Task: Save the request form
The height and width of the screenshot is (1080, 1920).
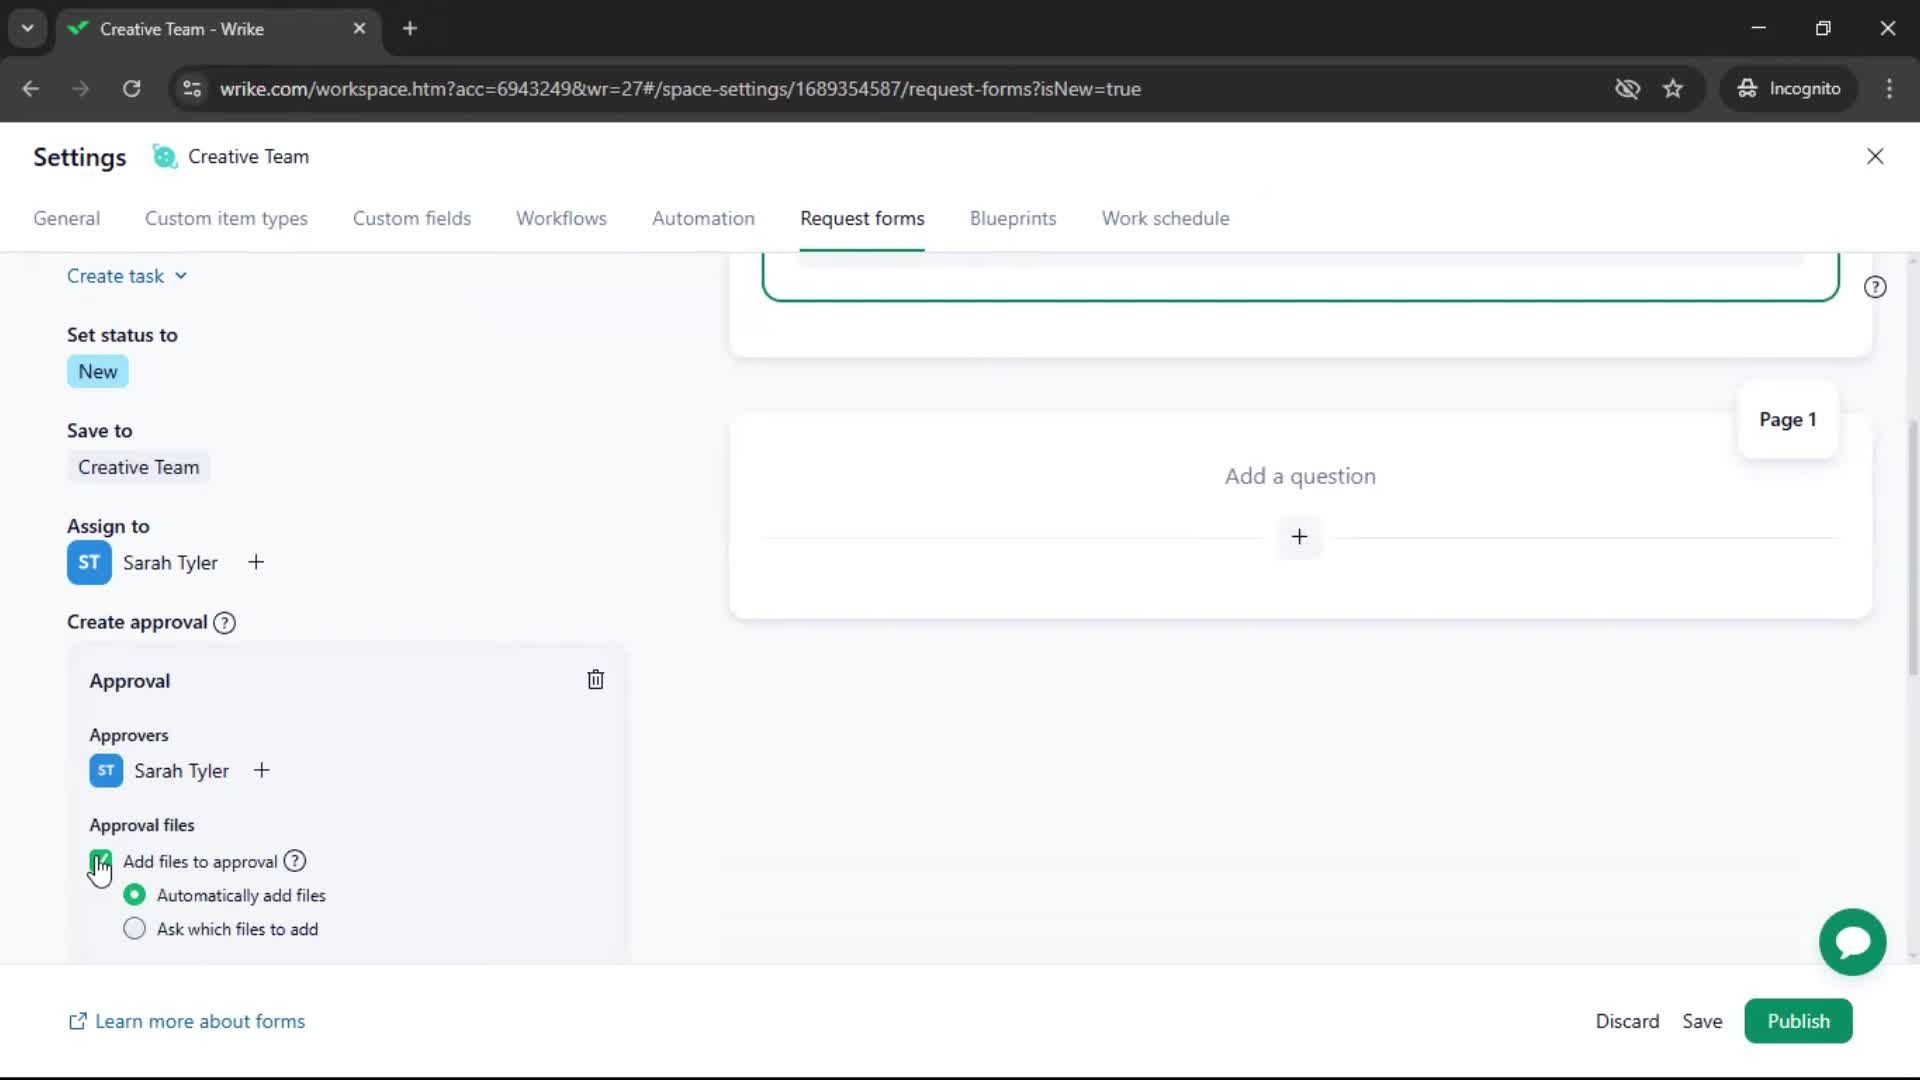Action: (x=1702, y=1021)
